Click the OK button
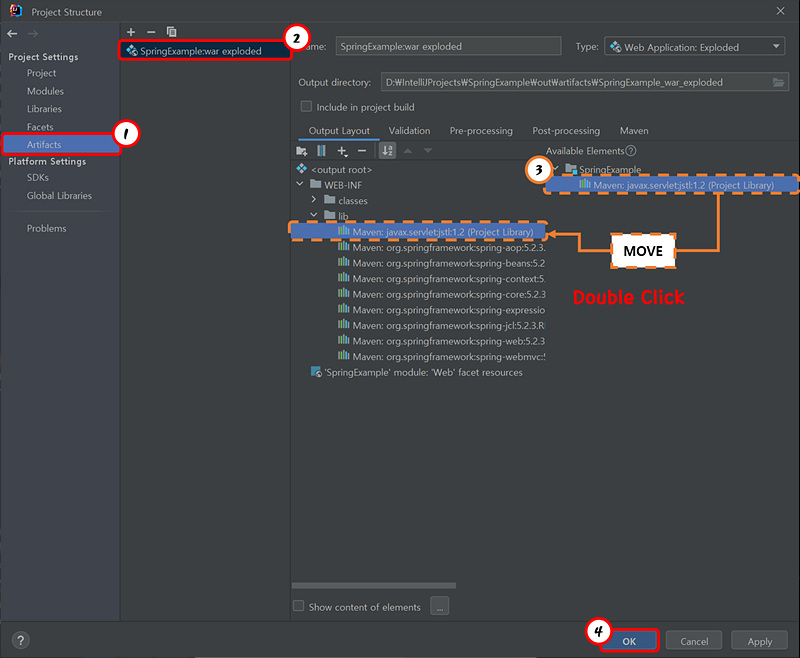The height and width of the screenshot is (658, 800). (x=629, y=641)
